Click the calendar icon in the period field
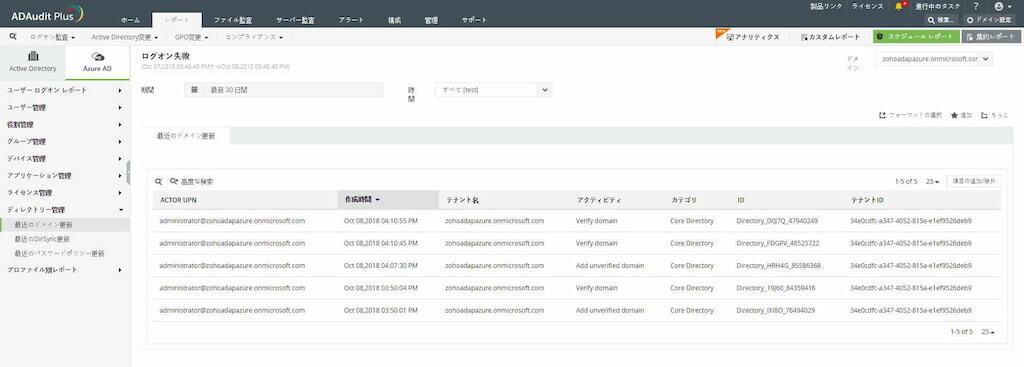 195,90
